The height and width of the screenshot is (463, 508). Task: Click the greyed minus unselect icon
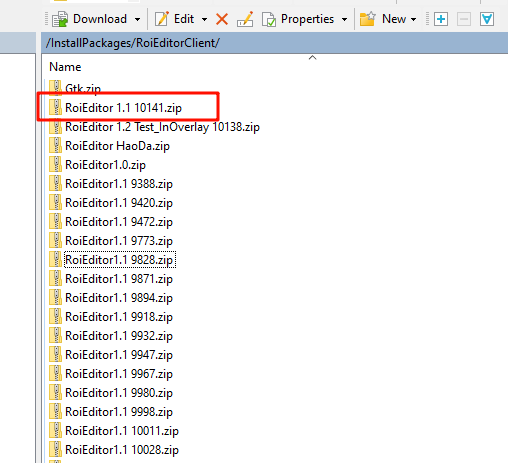click(464, 19)
